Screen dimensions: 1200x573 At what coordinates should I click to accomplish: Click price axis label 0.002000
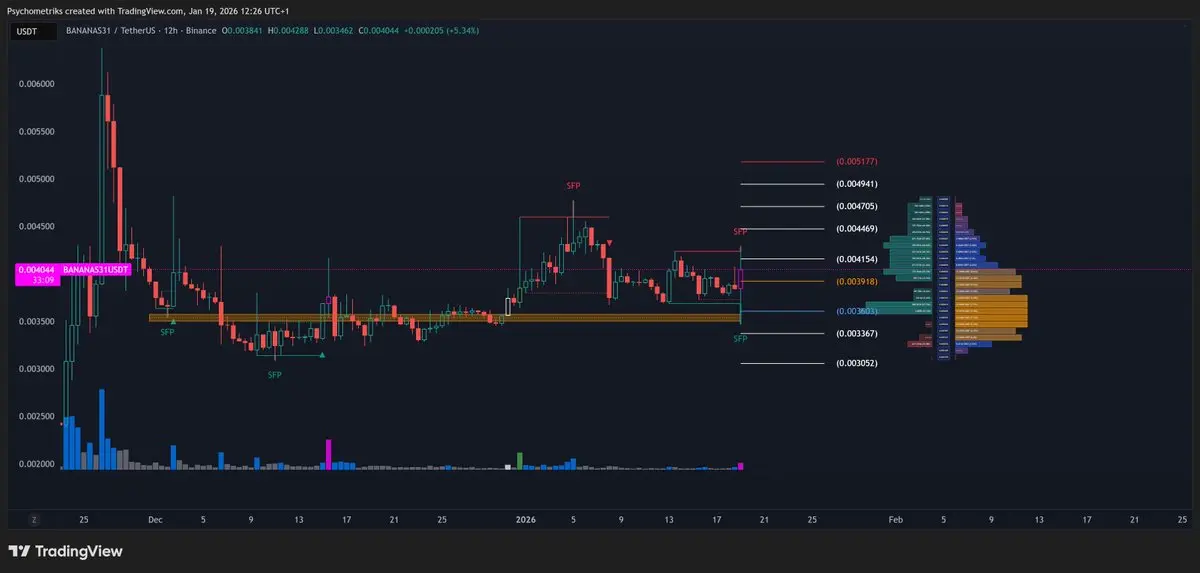(37, 464)
